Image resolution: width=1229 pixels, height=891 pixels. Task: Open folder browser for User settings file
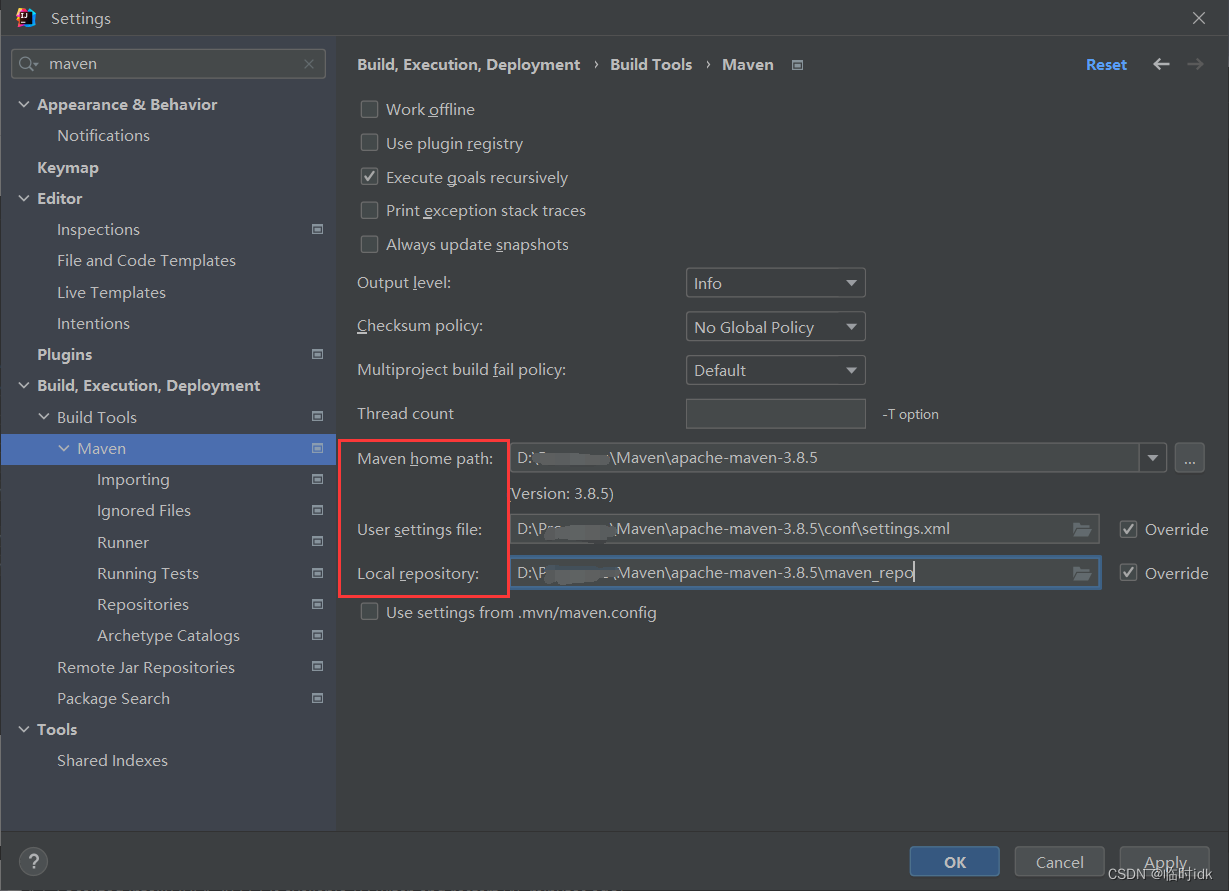[x=1081, y=529]
